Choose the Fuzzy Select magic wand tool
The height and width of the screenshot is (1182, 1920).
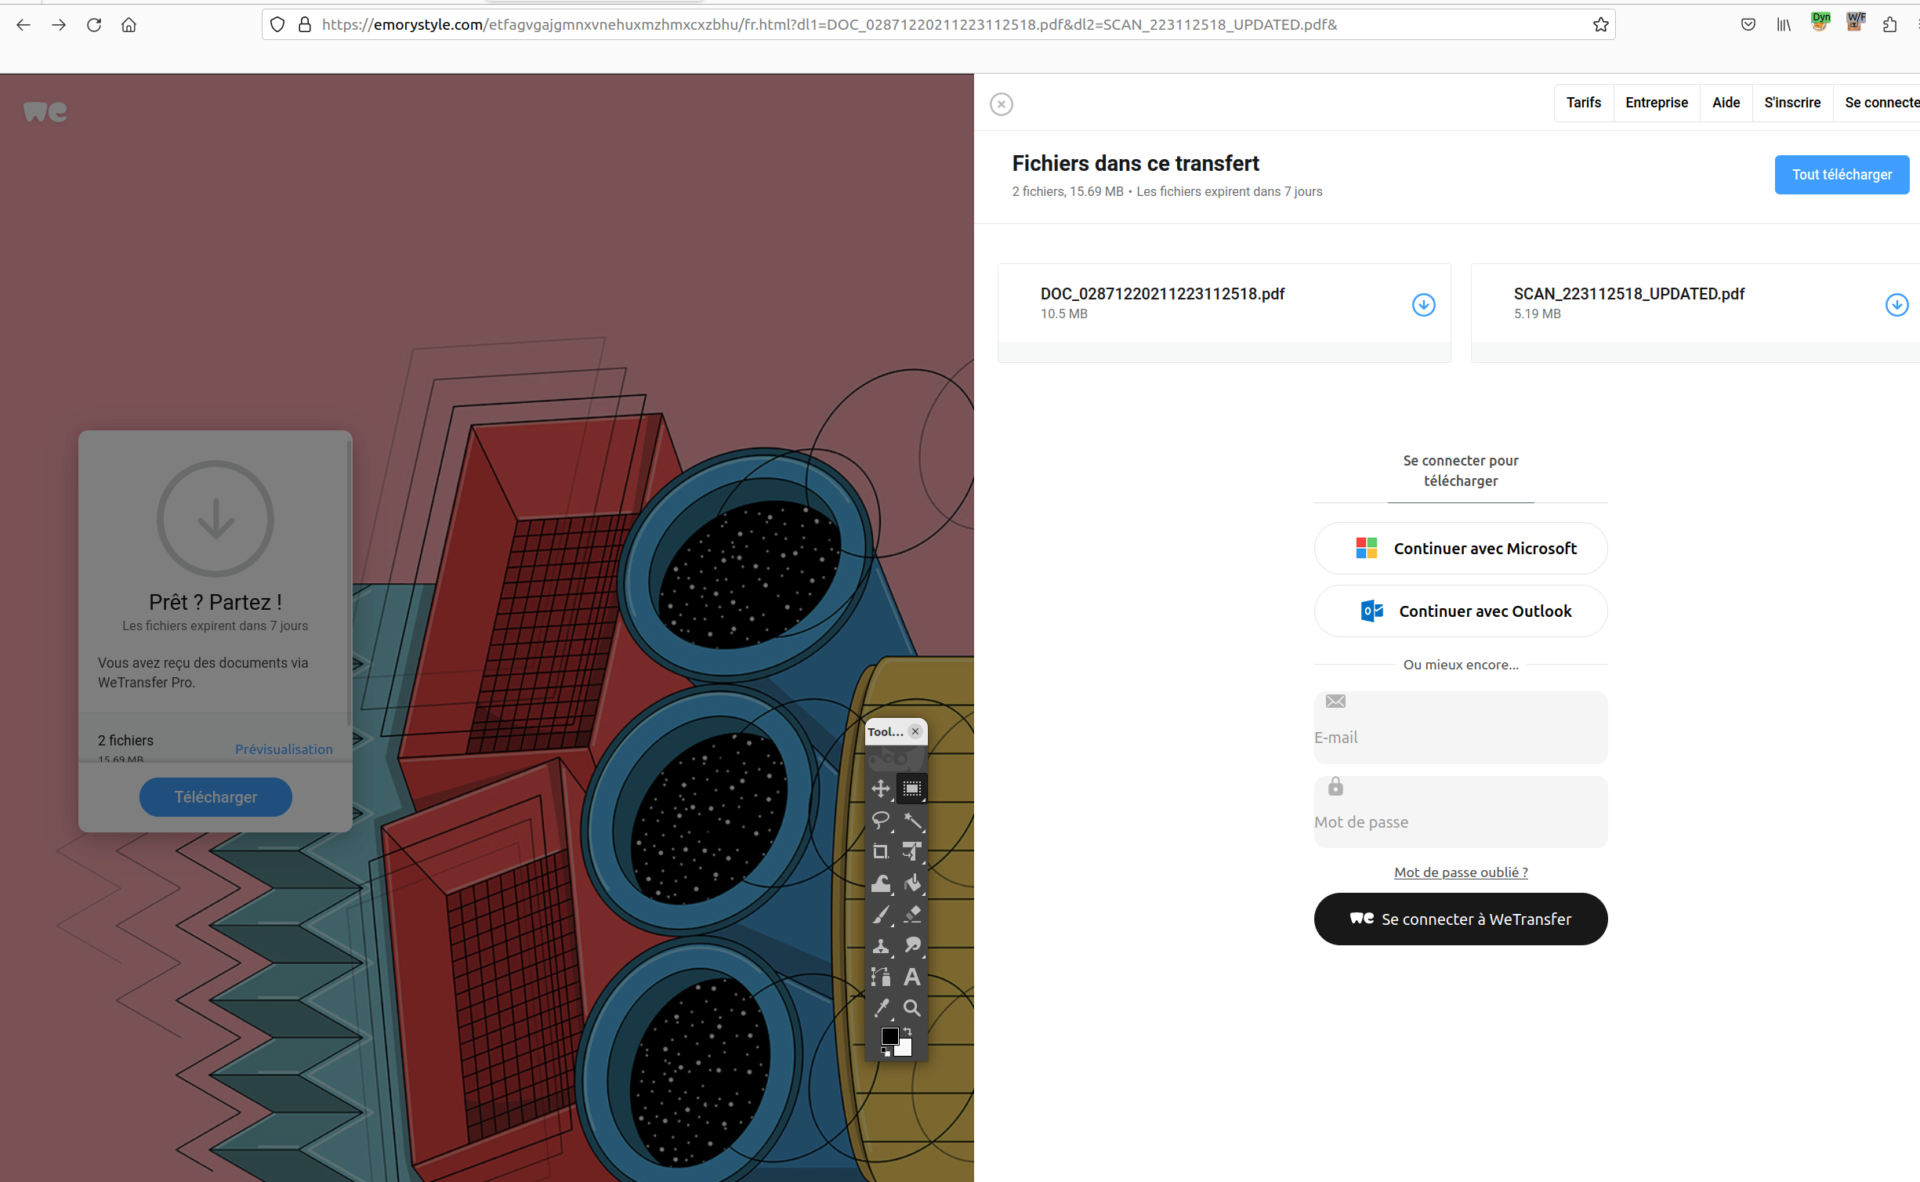[912, 821]
